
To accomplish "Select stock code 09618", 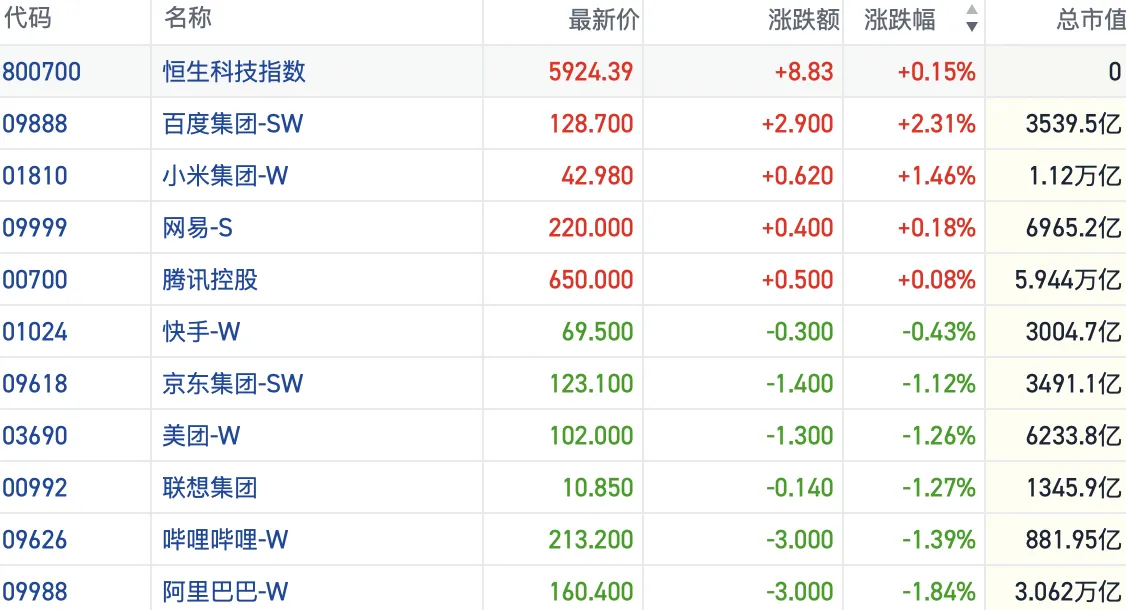I will coord(34,384).
